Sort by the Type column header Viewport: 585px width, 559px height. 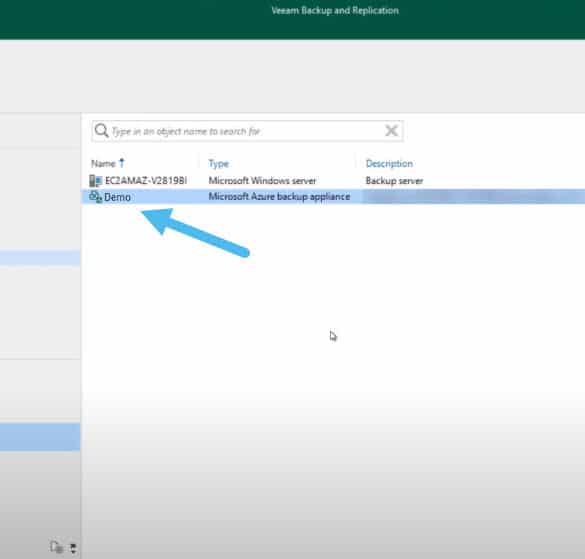218,163
